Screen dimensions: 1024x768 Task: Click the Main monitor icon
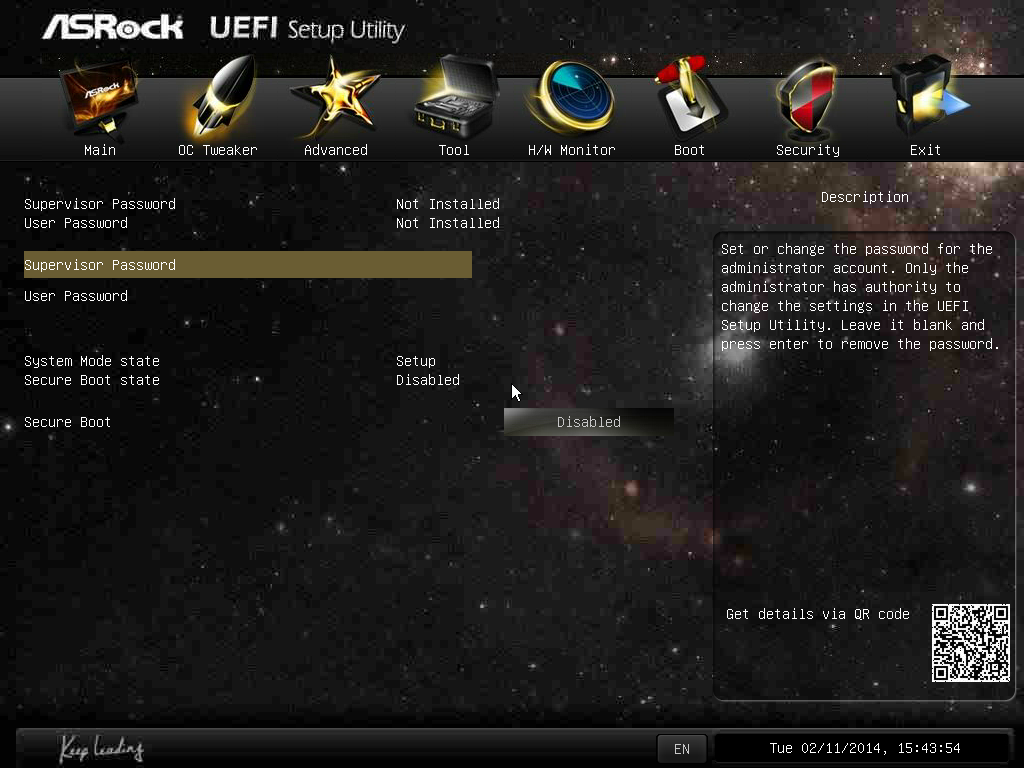click(x=99, y=100)
